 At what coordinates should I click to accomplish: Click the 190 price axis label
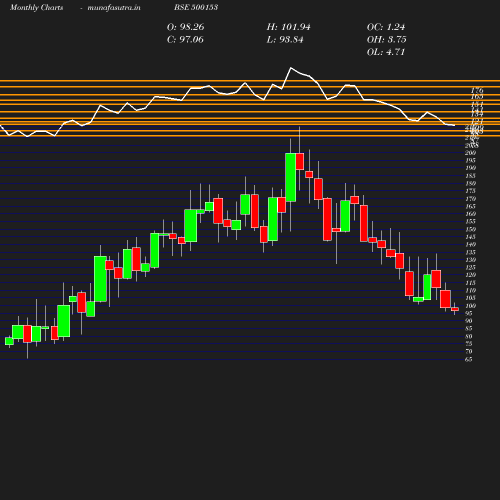pyautogui.click(x=470, y=168)
